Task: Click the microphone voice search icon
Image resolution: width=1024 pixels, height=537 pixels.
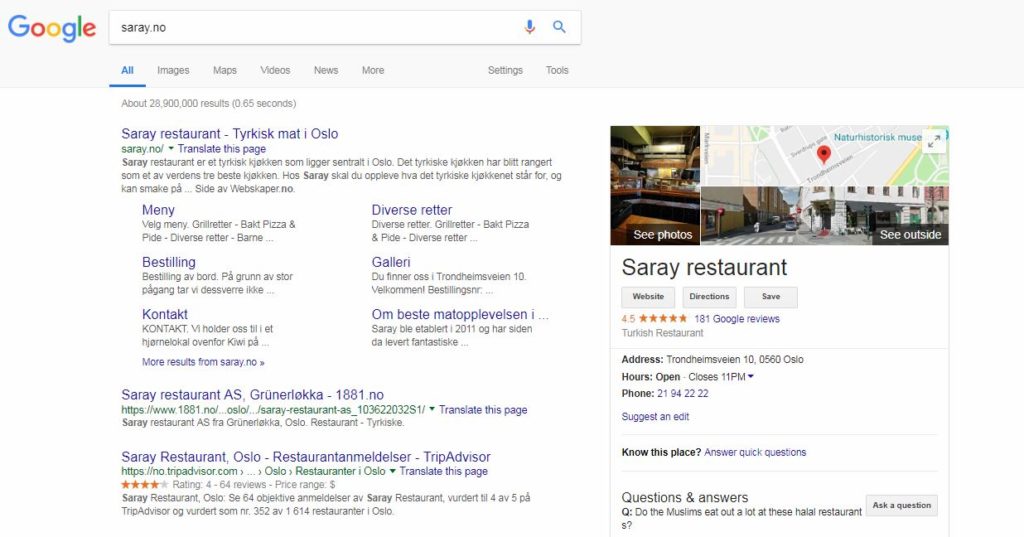Action: [530, 27]
